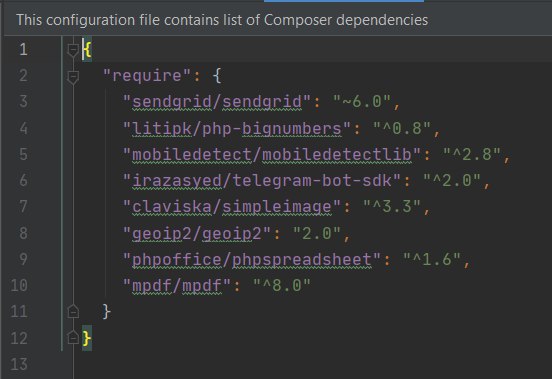Image resolution: width=552 pixels, height=379 pixels.
Task: Click the "^3.3" version value
Action: (x=392, y=207)
